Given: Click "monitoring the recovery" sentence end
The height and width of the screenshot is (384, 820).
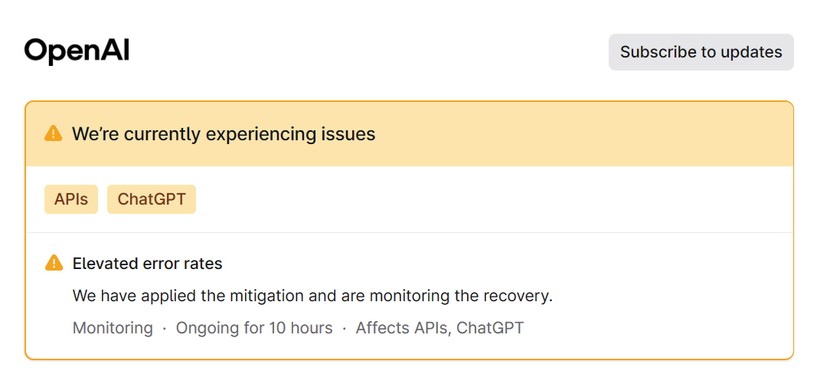Looking at the screenshot, I should click(x=461, y=296).
